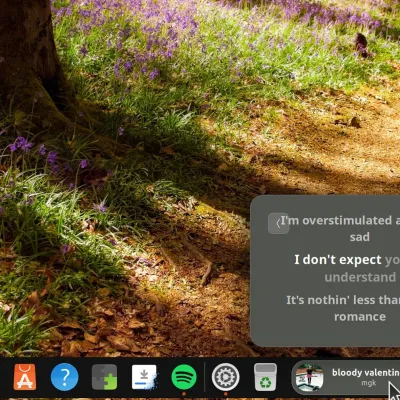Open the blue Help question-mark icon
The image size is (400, 400).
65,377
